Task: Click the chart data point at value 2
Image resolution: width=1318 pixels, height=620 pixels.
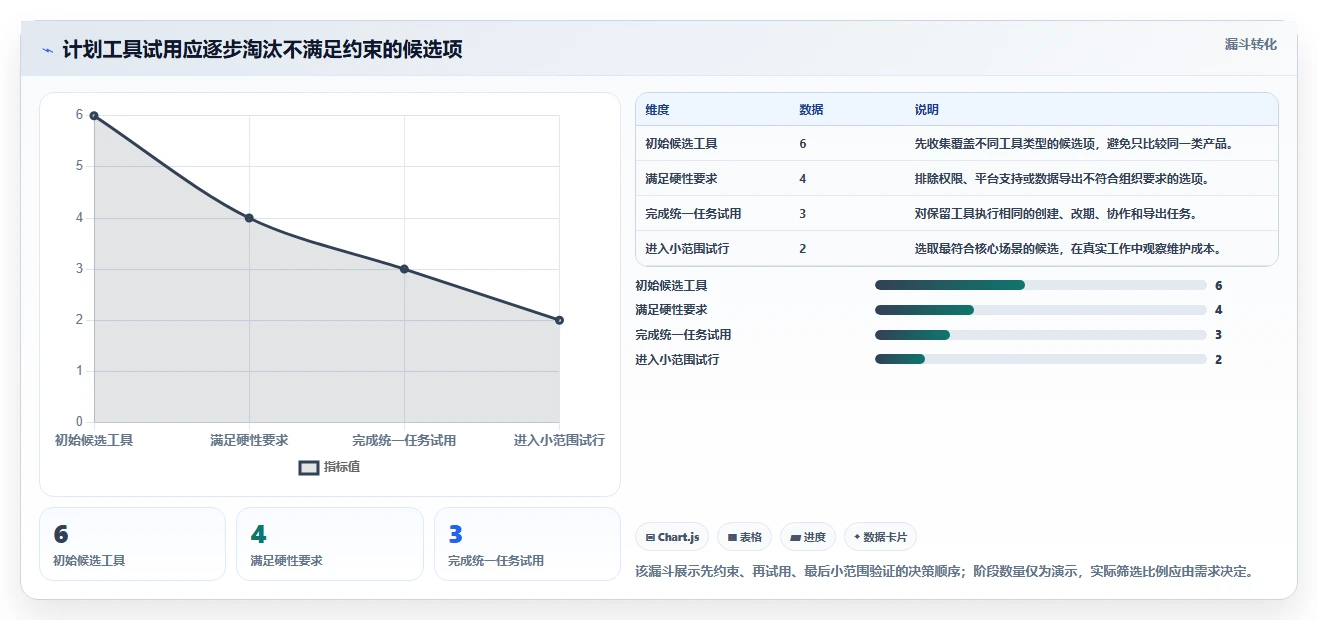Action: (x=559, y=320)
